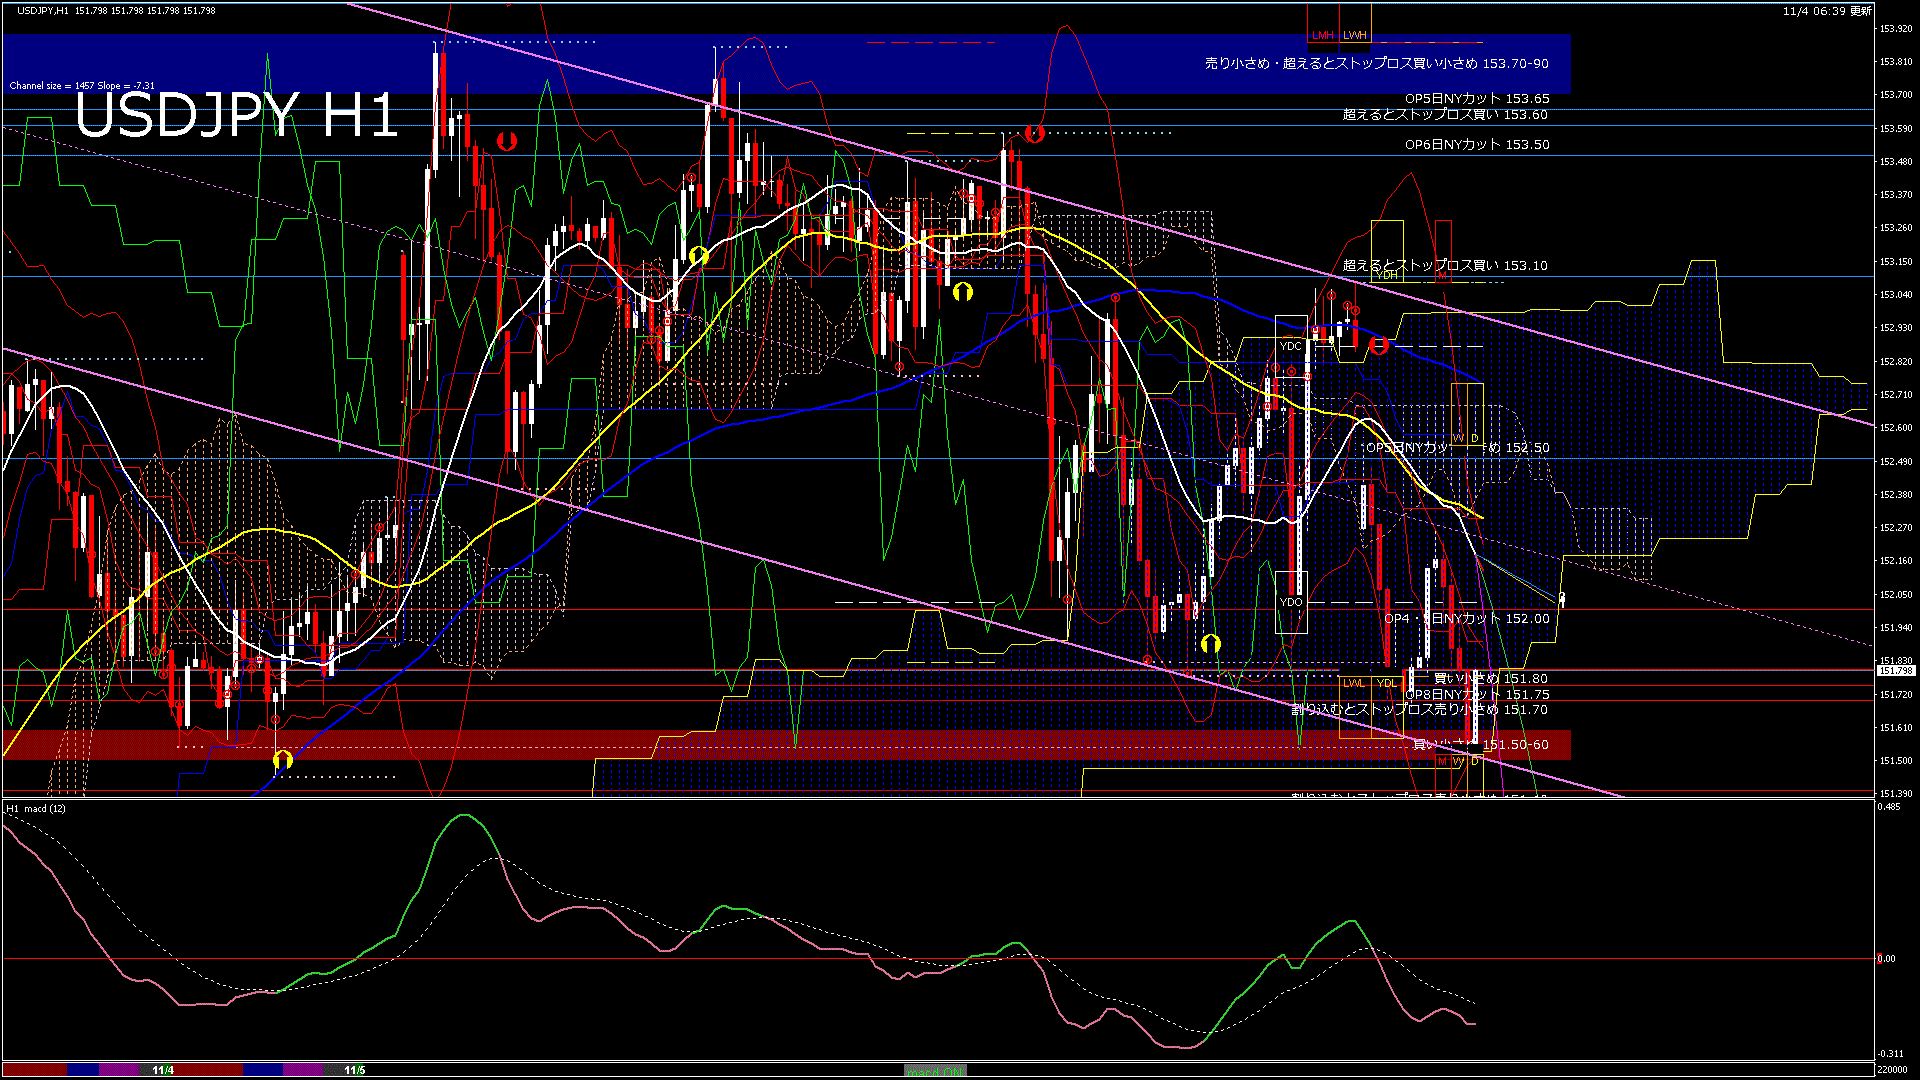Click the 11/4 06:39 更新 timestamp
Image resolution: width=1920 pixels, height=1080 pixels.
[x=1827, y=11]
